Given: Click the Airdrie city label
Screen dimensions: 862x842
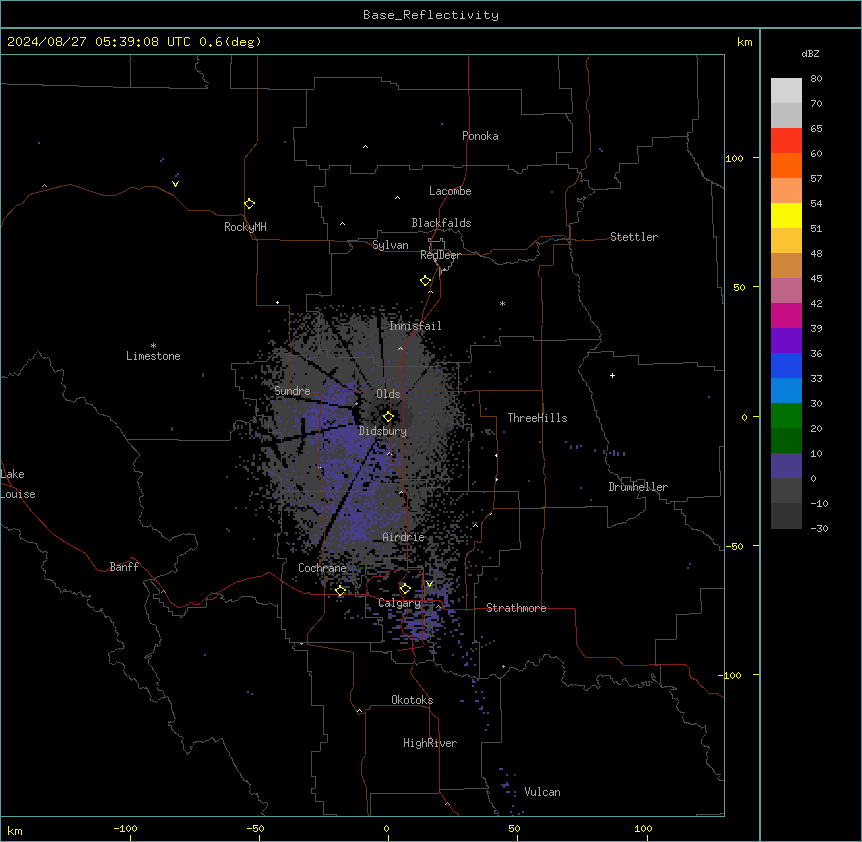Looking at the screenshot, I should 404,537.
